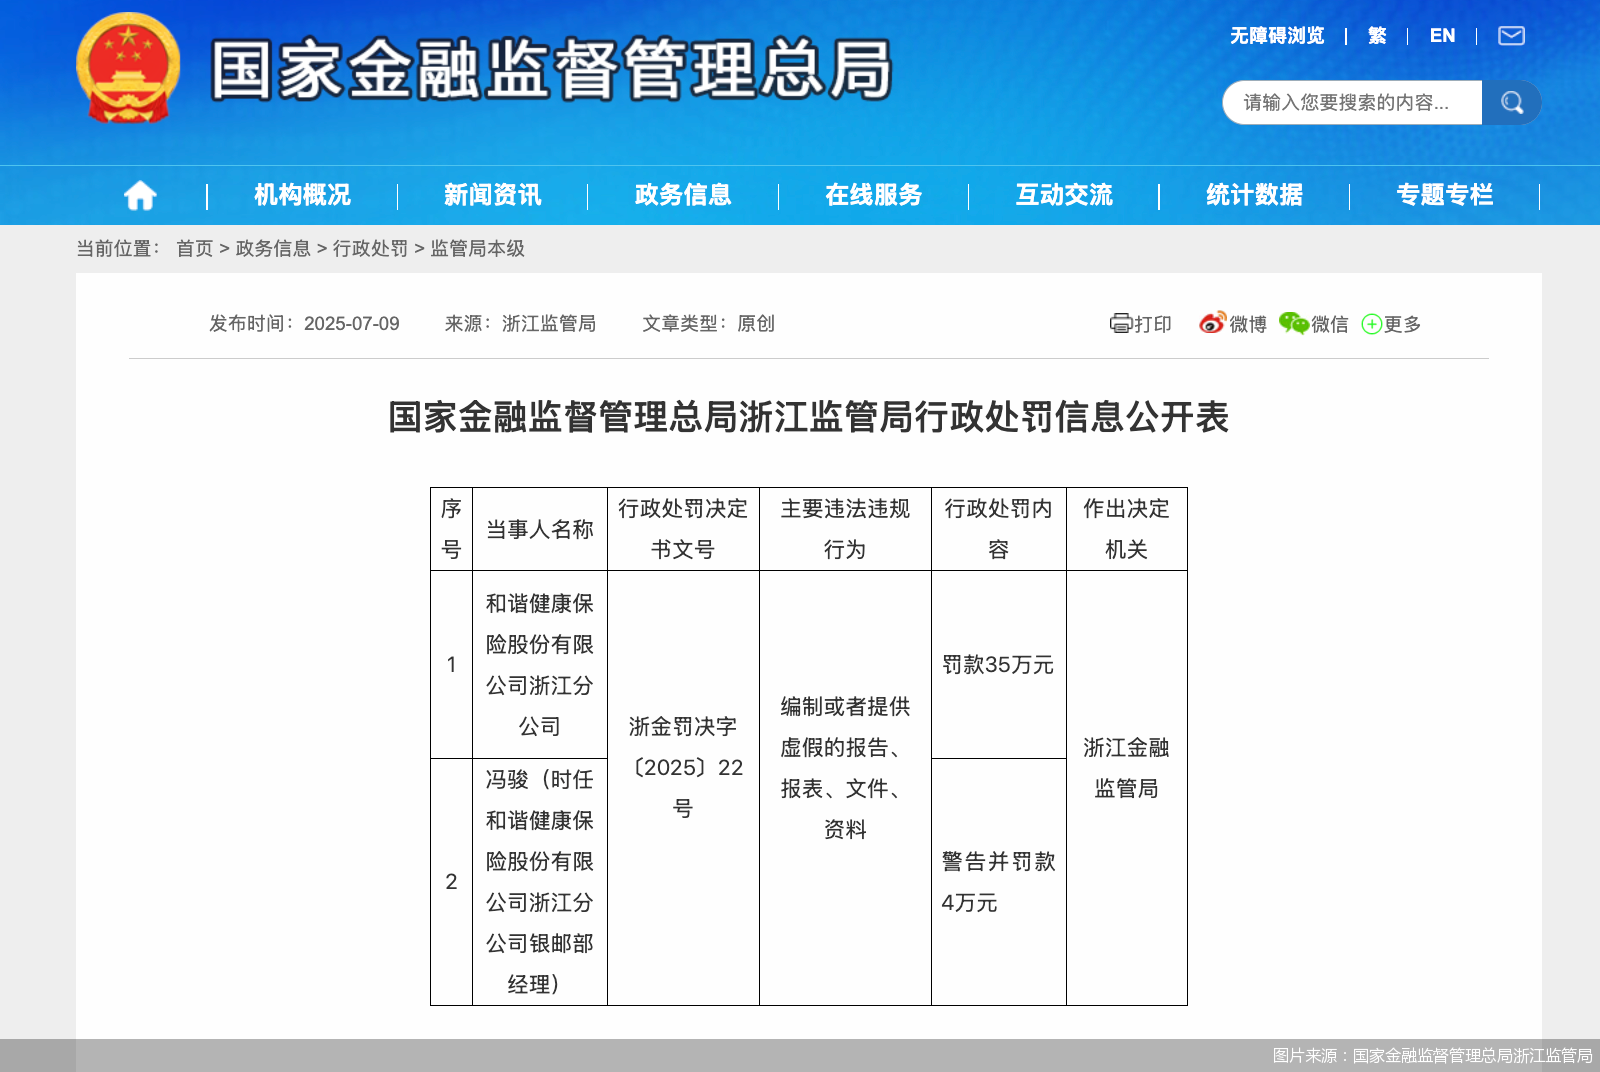Image resolution: width=1600 pixels, height=1072 pixels.
Task: Open the 政务信息 menu
Action: click(x=683, y=195)
